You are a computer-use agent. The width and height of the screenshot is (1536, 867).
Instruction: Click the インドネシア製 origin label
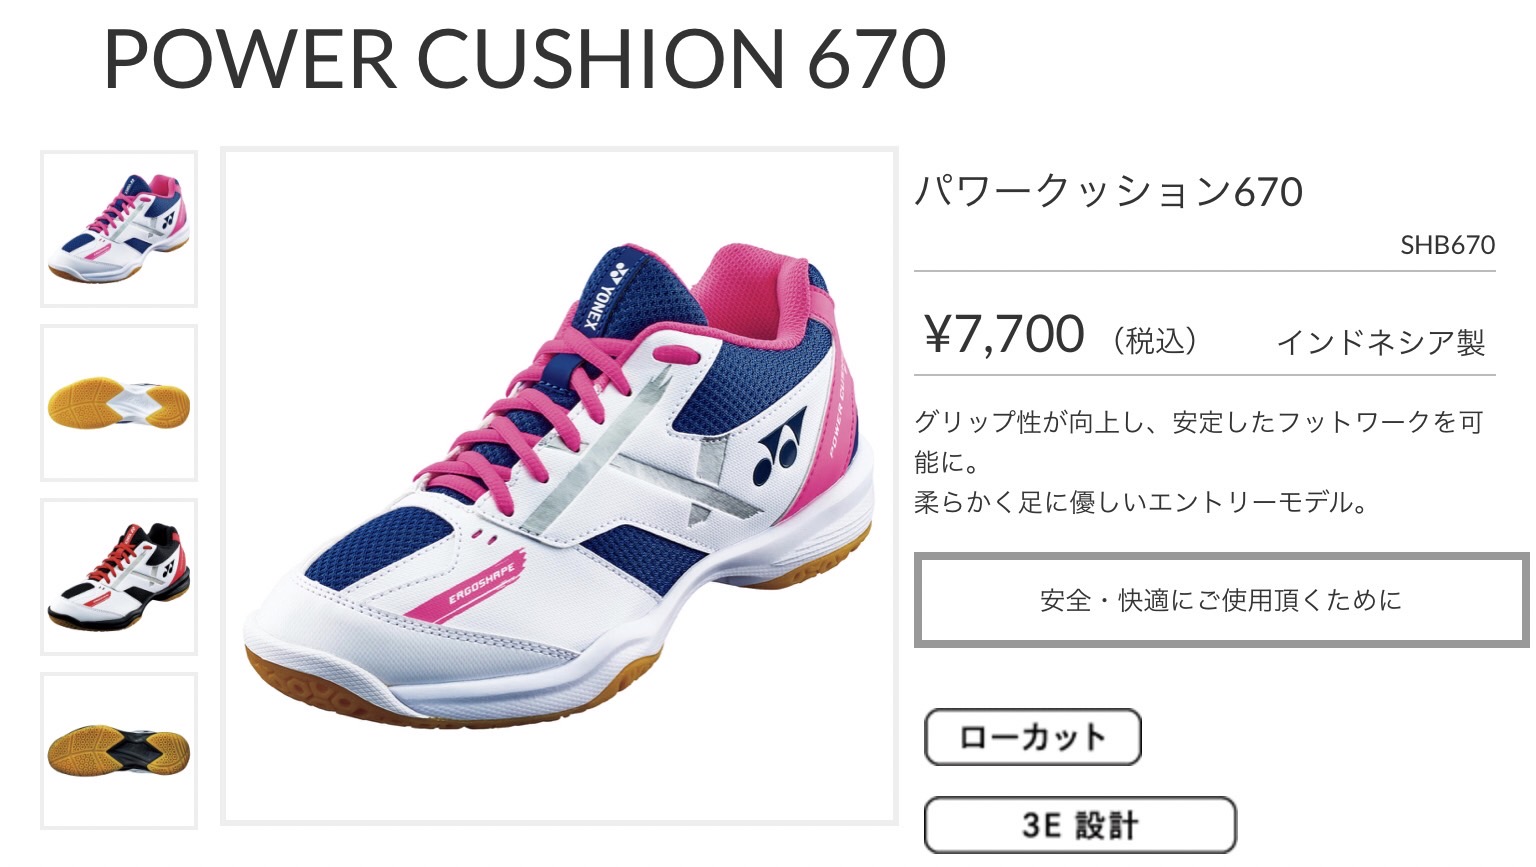(1381, 343)
